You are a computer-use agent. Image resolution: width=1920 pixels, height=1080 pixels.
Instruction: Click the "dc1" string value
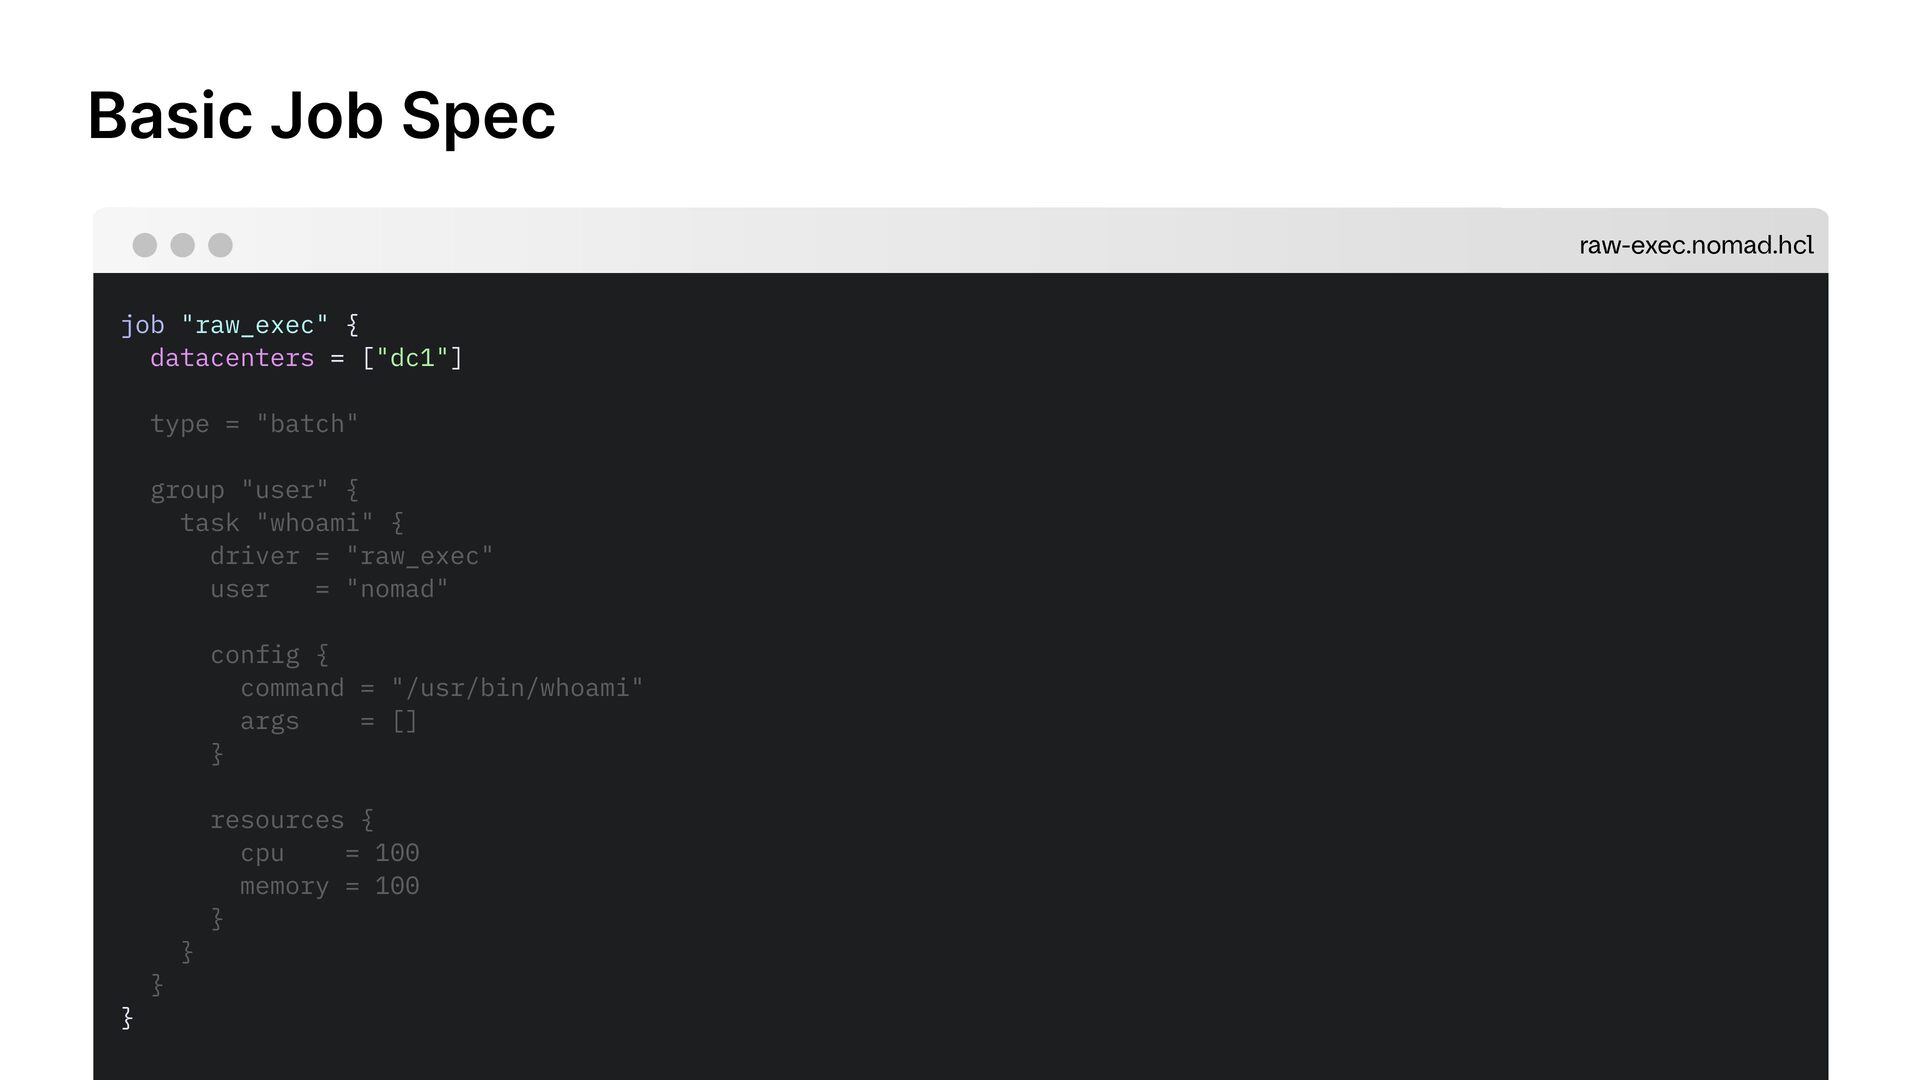tap(412, 358)
